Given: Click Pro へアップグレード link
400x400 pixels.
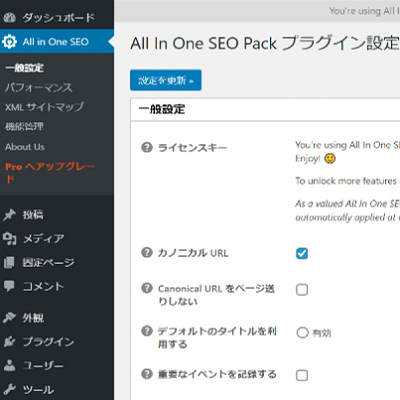Looking at the screenshot, I should 50,173.
